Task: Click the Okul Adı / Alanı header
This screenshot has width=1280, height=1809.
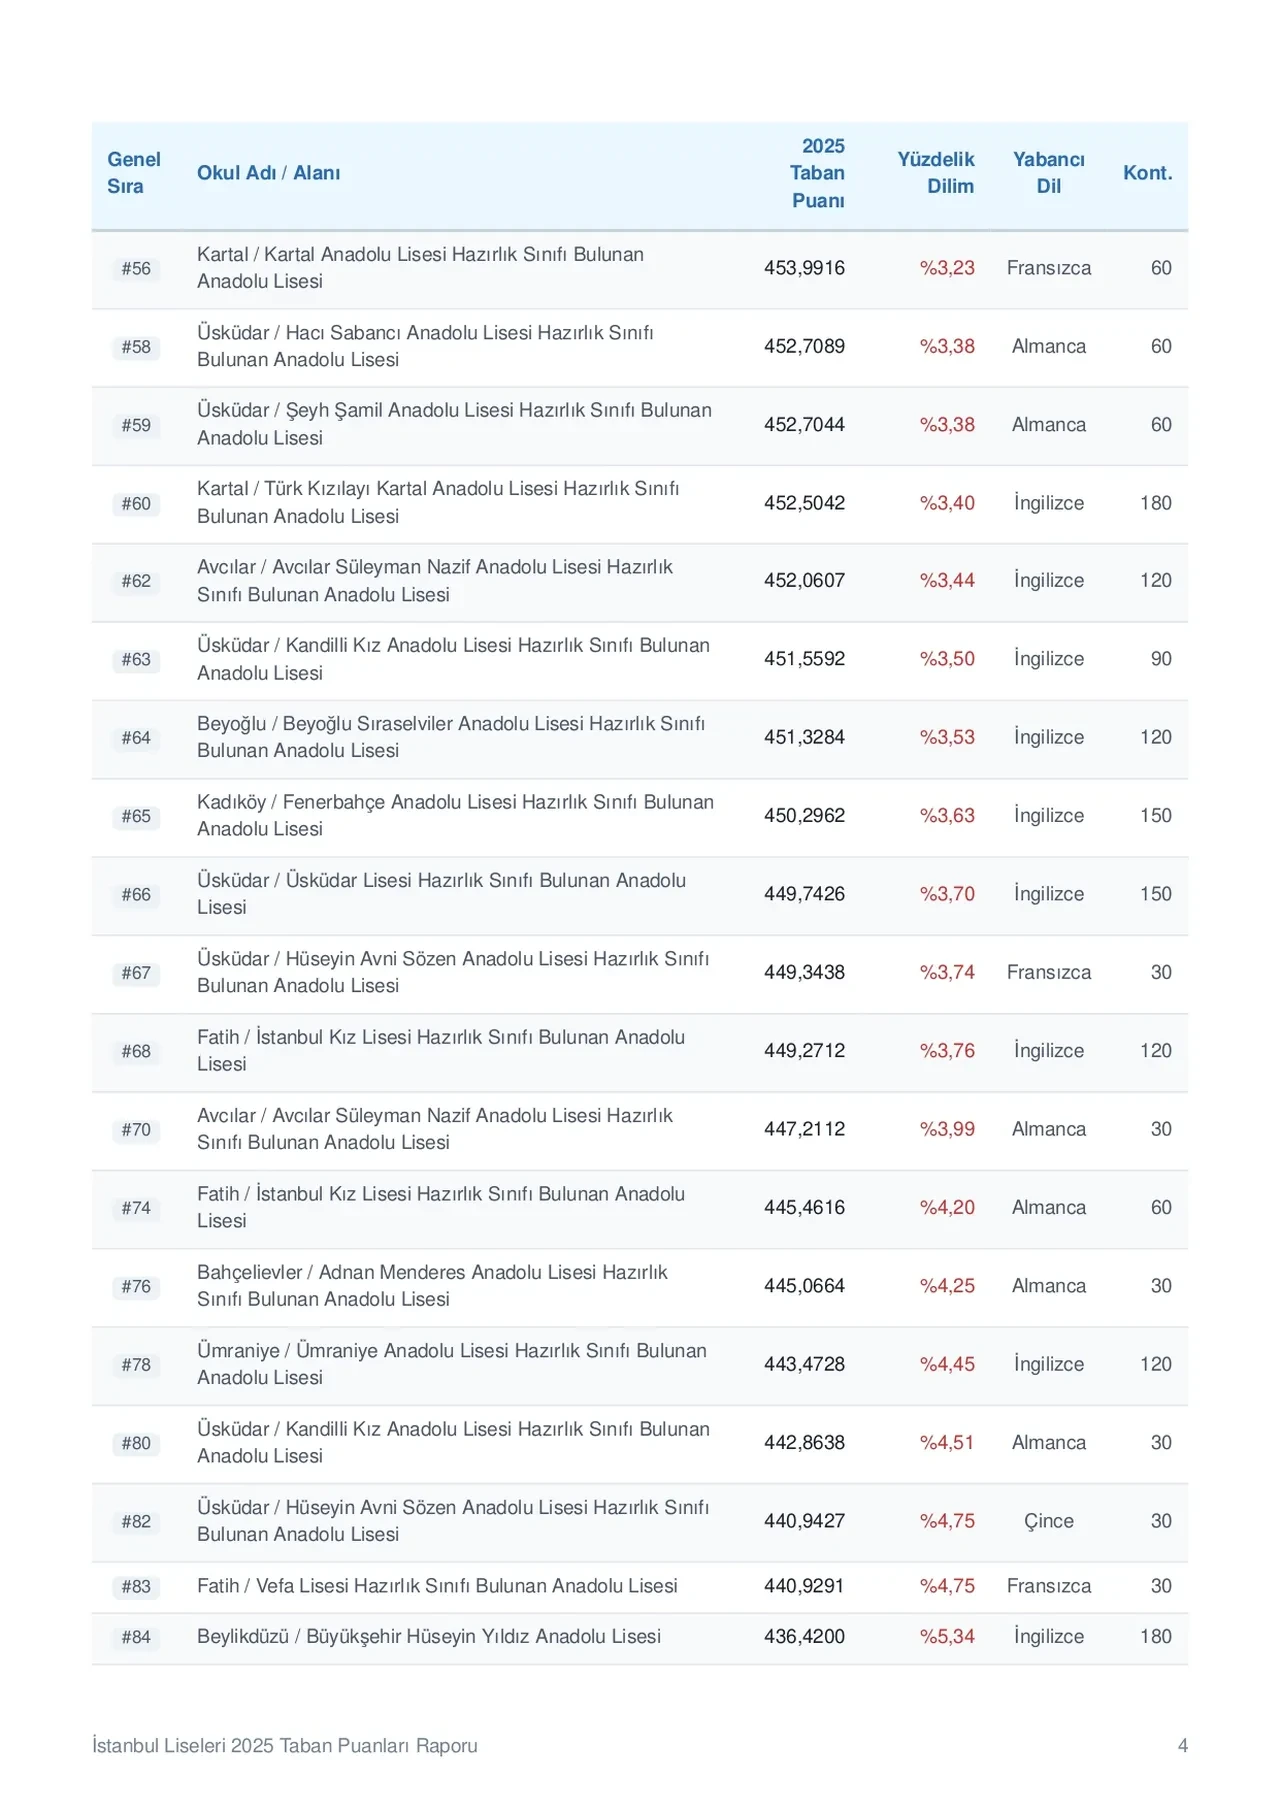Action: [x=268, y=173]
